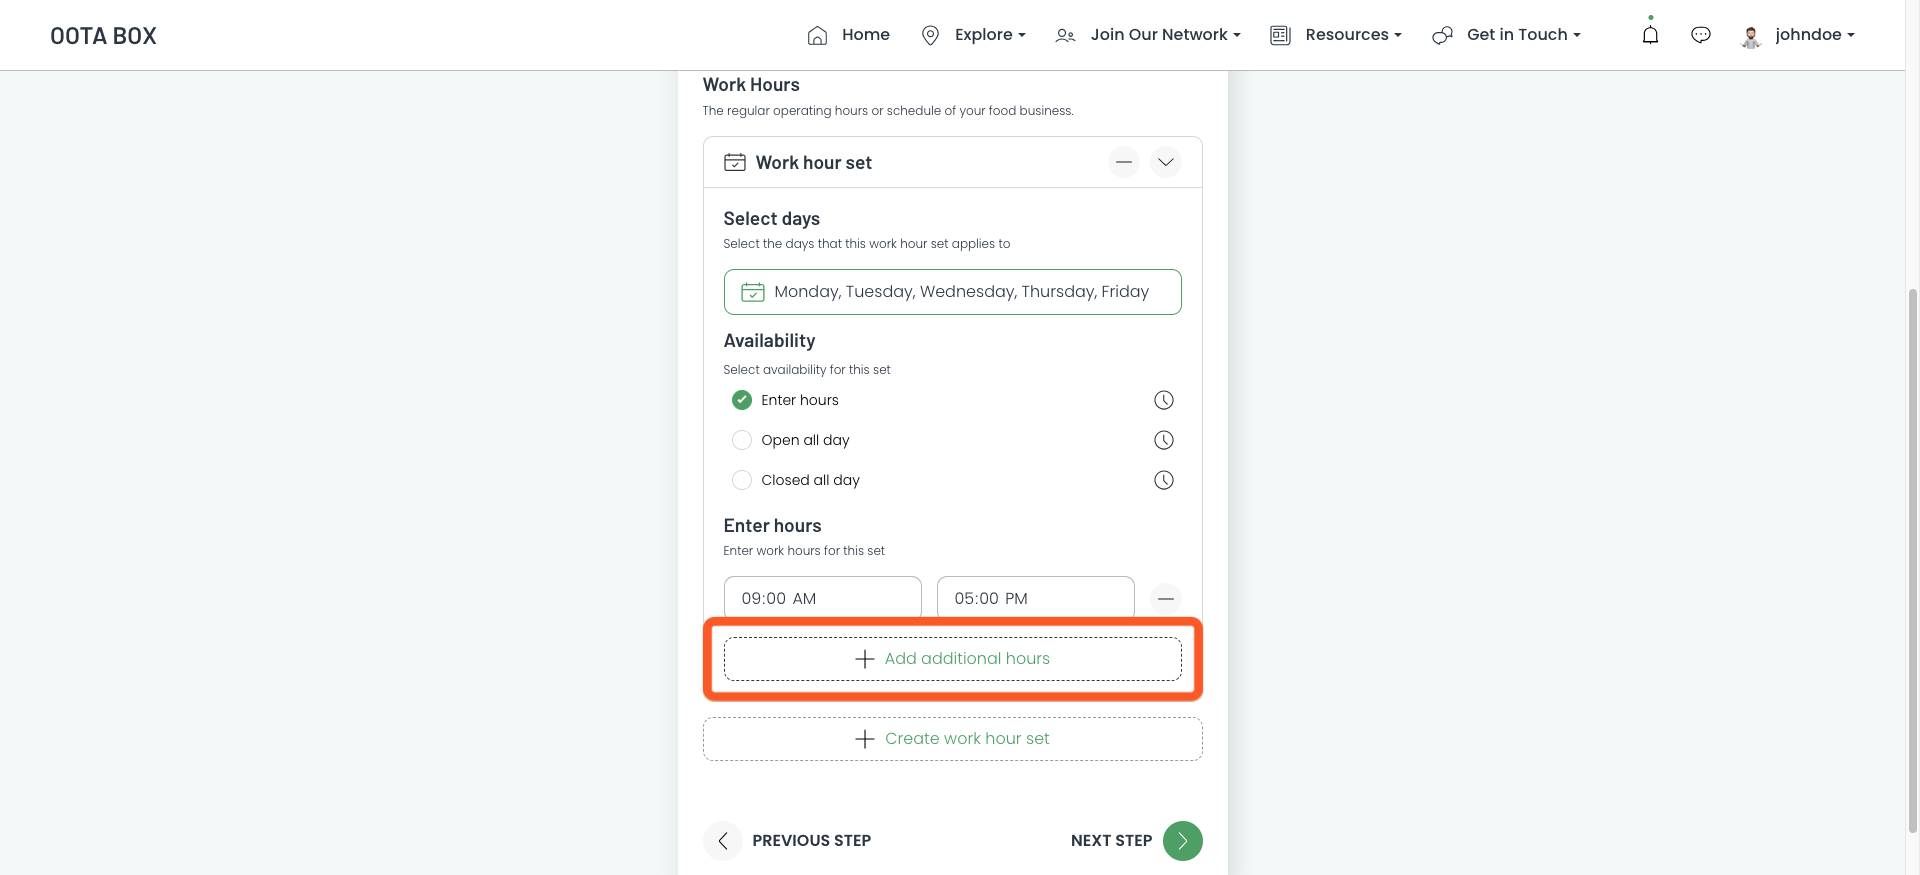Collapse the Work hour set chevron

[1165, 162]
